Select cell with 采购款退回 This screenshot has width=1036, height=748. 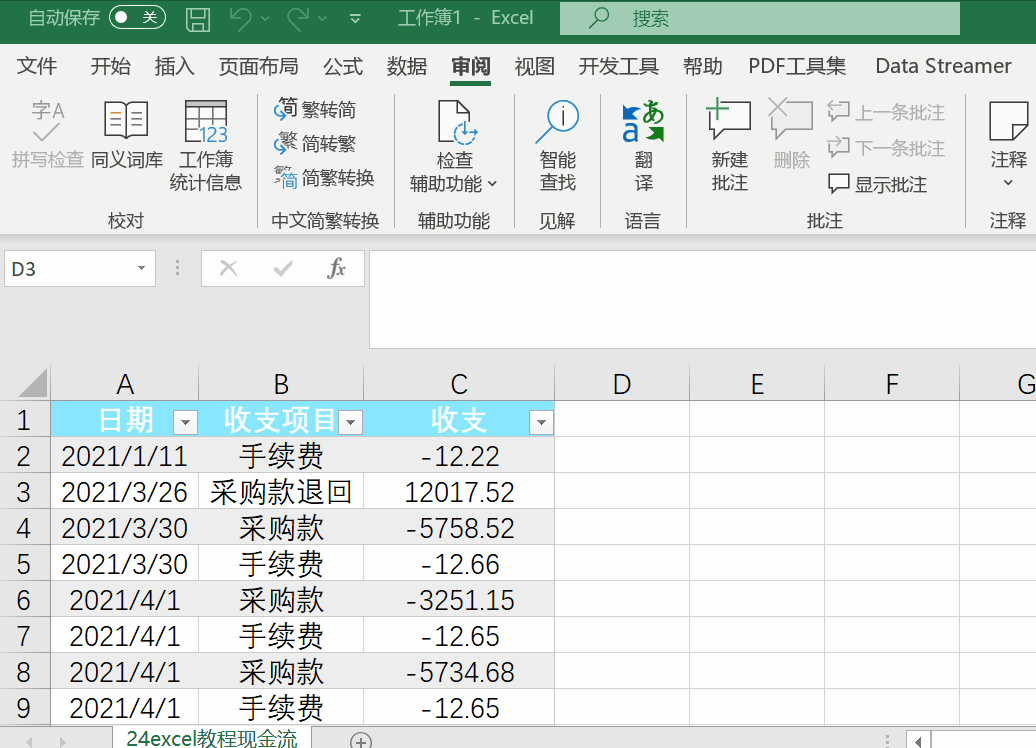click(281, 492)
